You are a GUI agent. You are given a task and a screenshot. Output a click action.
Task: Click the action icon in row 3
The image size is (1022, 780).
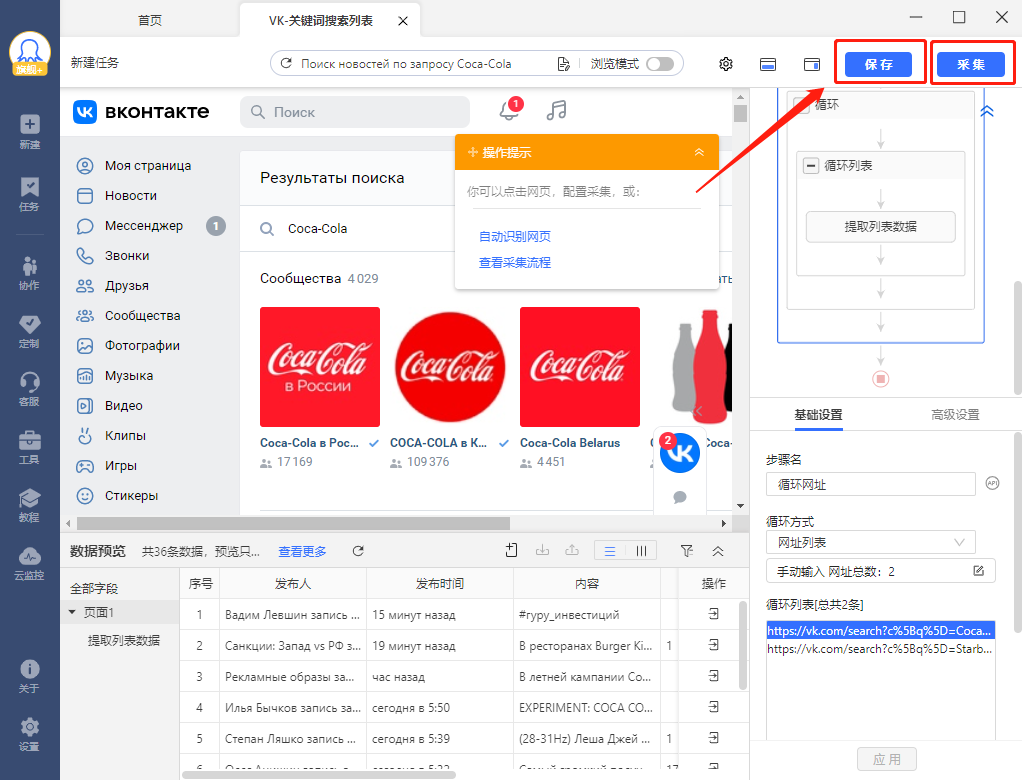[x=714, y=676]
